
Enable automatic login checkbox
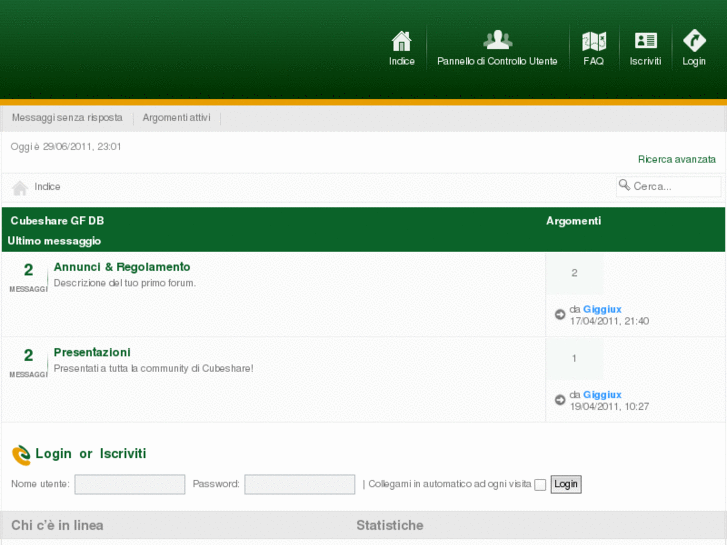pyautogui.click(x=540, y=485)
